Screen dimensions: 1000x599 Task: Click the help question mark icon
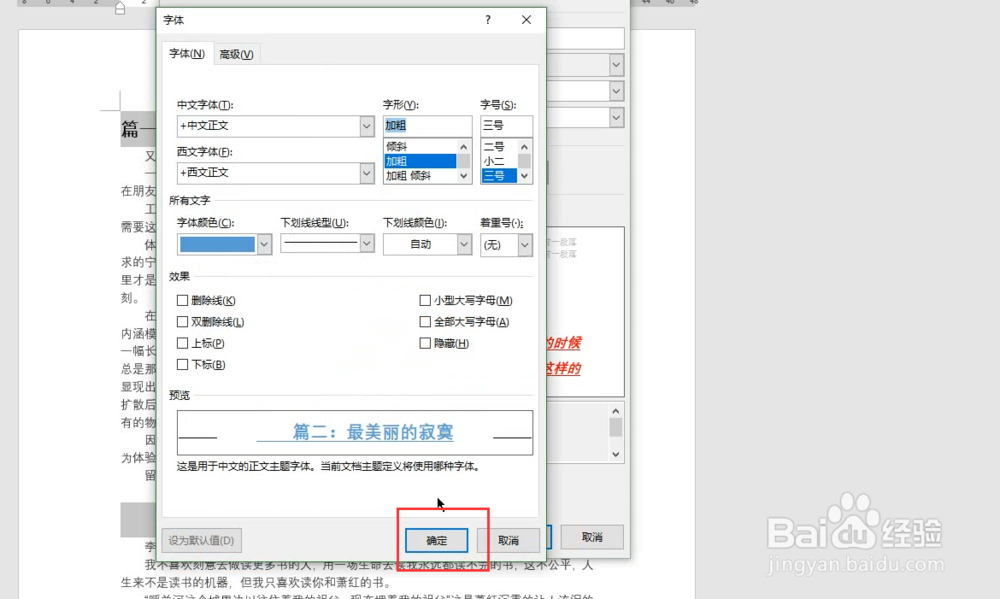488,20
